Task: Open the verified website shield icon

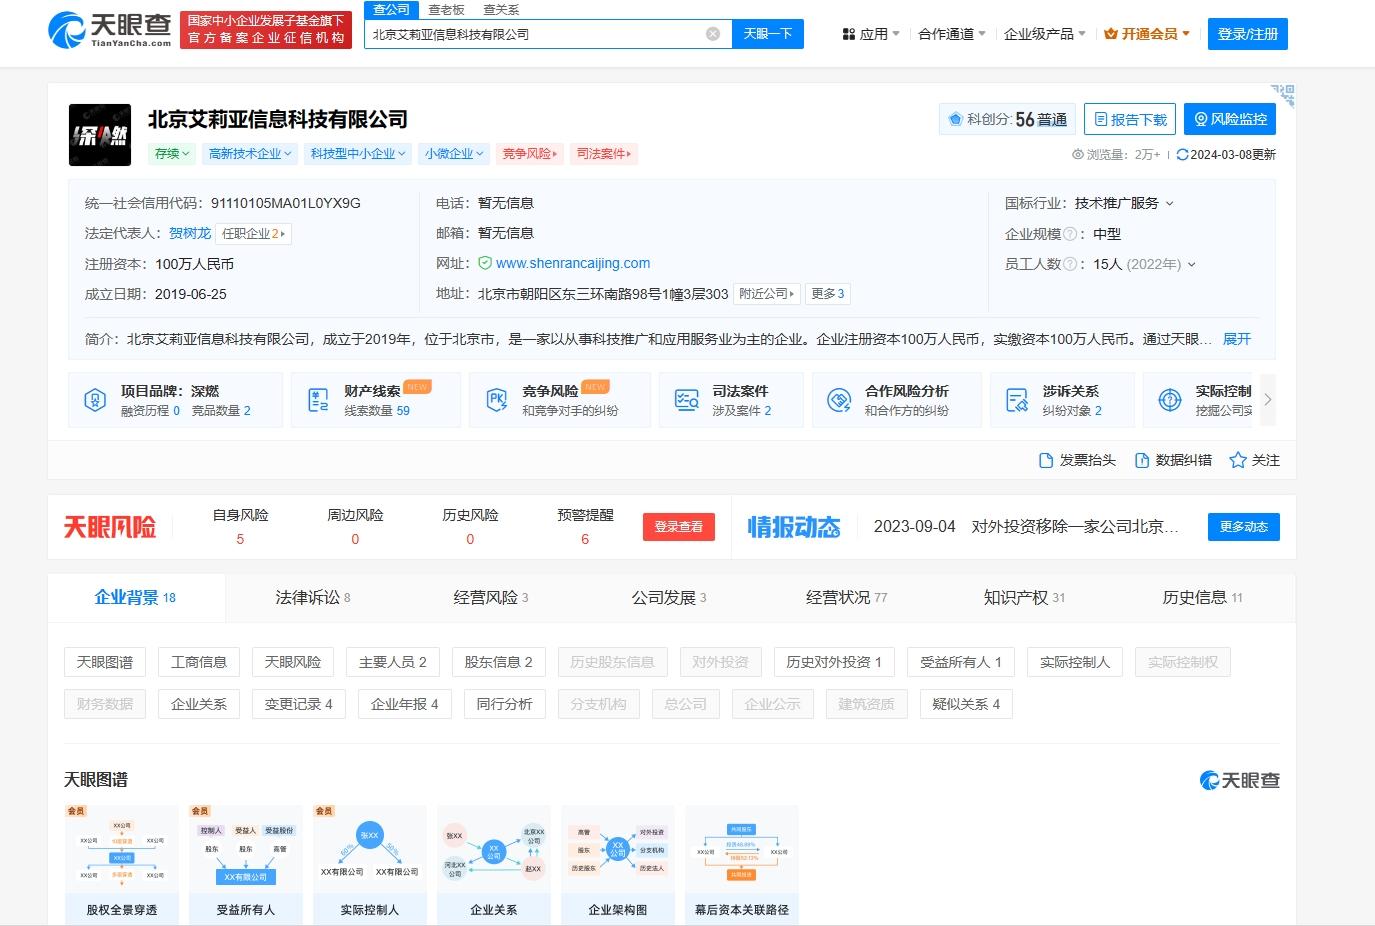Action: (485, 263)
